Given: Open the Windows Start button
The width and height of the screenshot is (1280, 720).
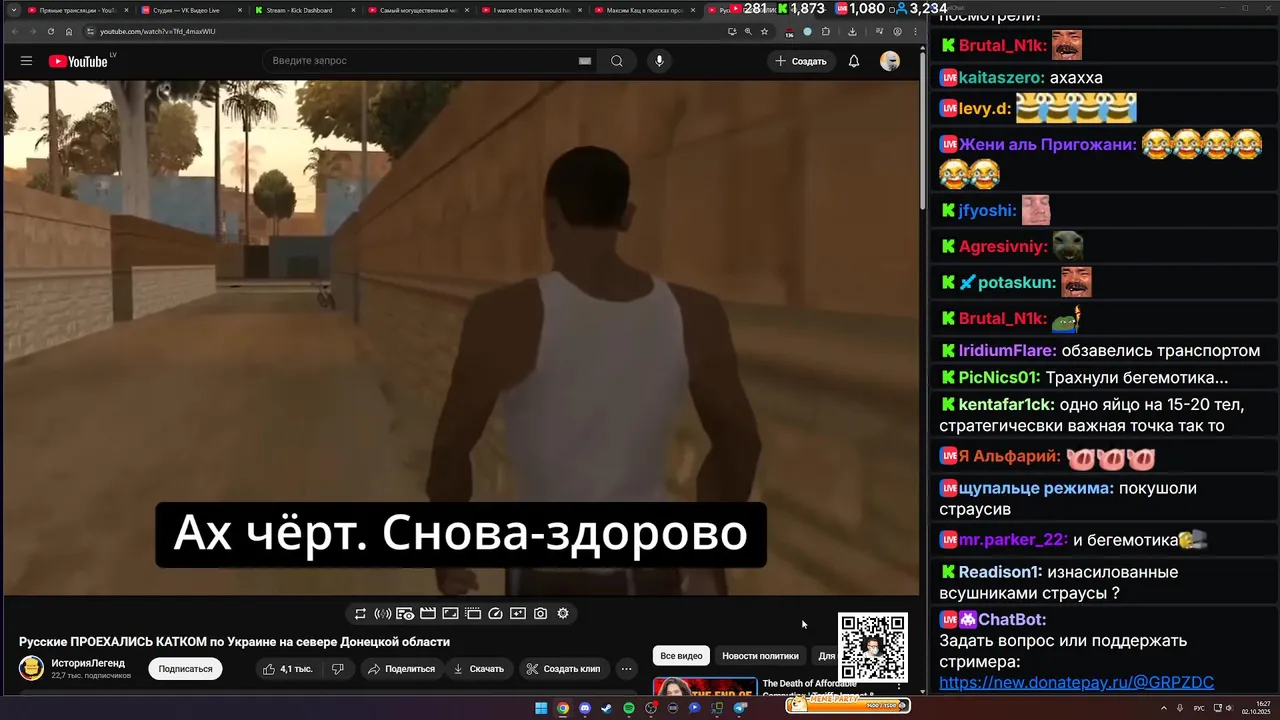Looking at the screenshot, I should [x=541, y=708].
